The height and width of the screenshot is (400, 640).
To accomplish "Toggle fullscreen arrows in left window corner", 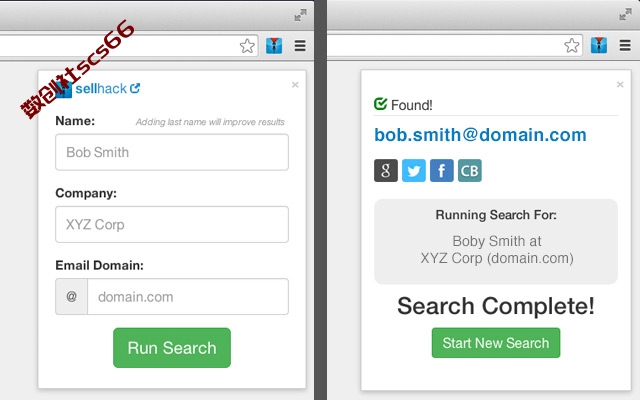I will (300, 15).
